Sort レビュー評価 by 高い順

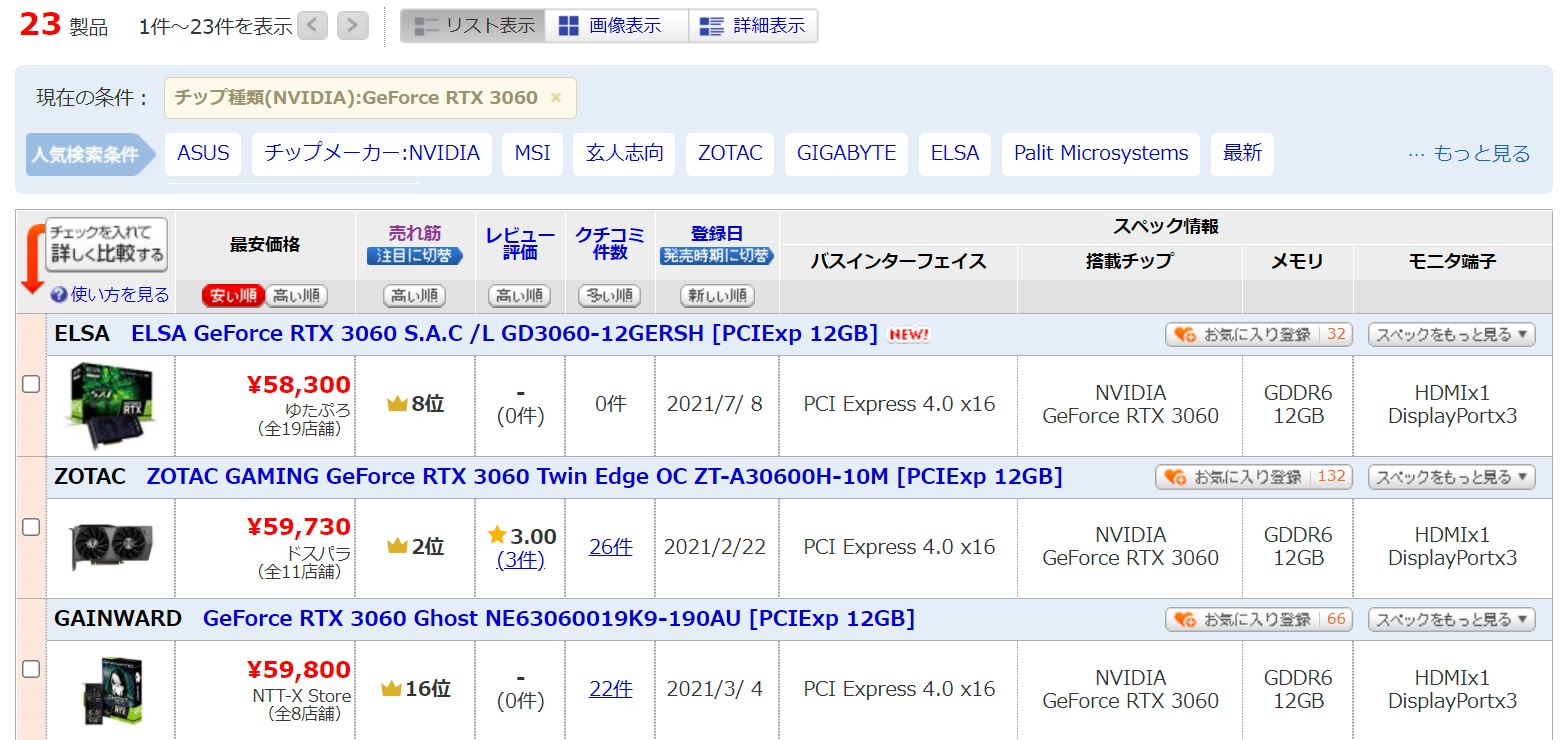520,296
